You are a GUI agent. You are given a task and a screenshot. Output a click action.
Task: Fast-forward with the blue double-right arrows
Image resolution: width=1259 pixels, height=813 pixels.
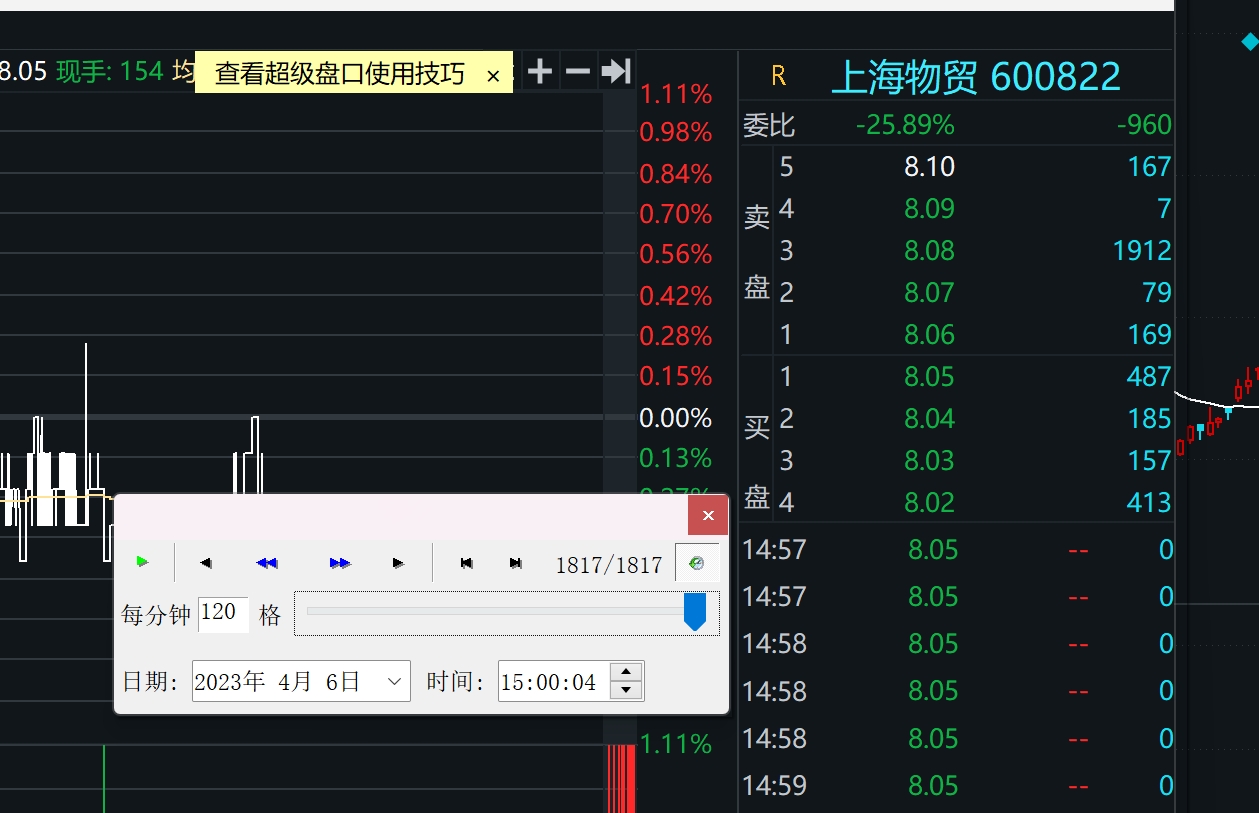point(340,563)
